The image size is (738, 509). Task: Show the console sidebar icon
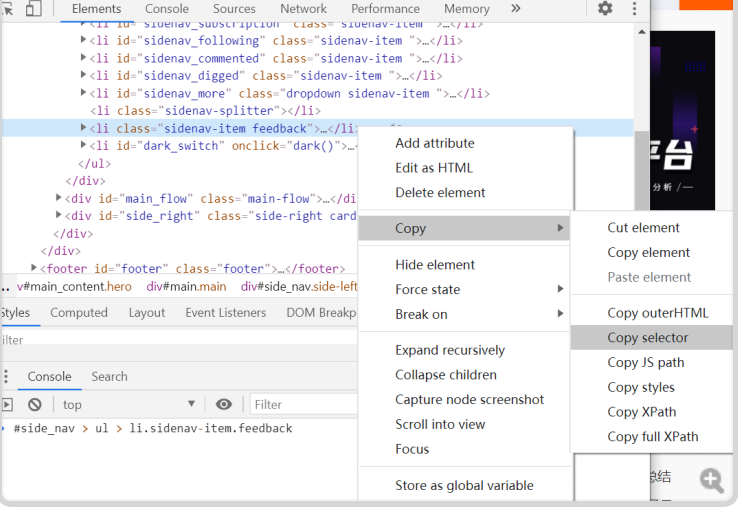point(7,404)
